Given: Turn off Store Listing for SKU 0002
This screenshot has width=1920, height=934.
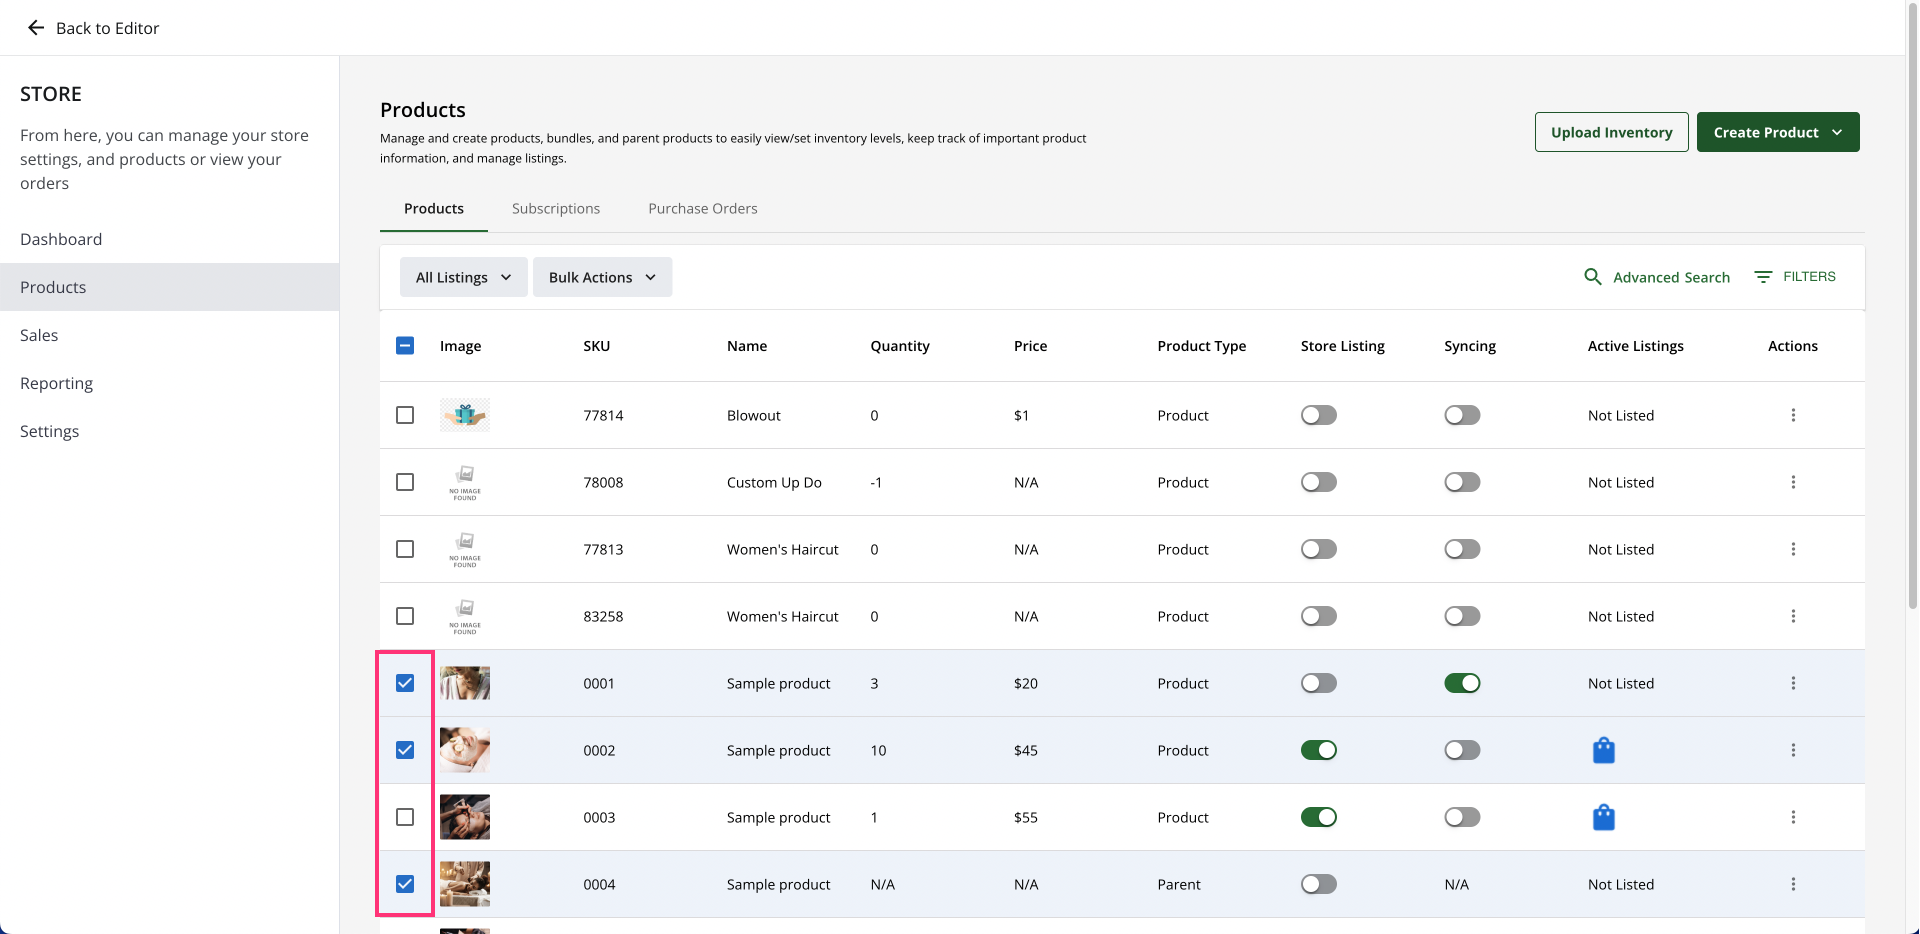Looking at the screenshot, I should pyautogui.click(x=1318, y=750).
